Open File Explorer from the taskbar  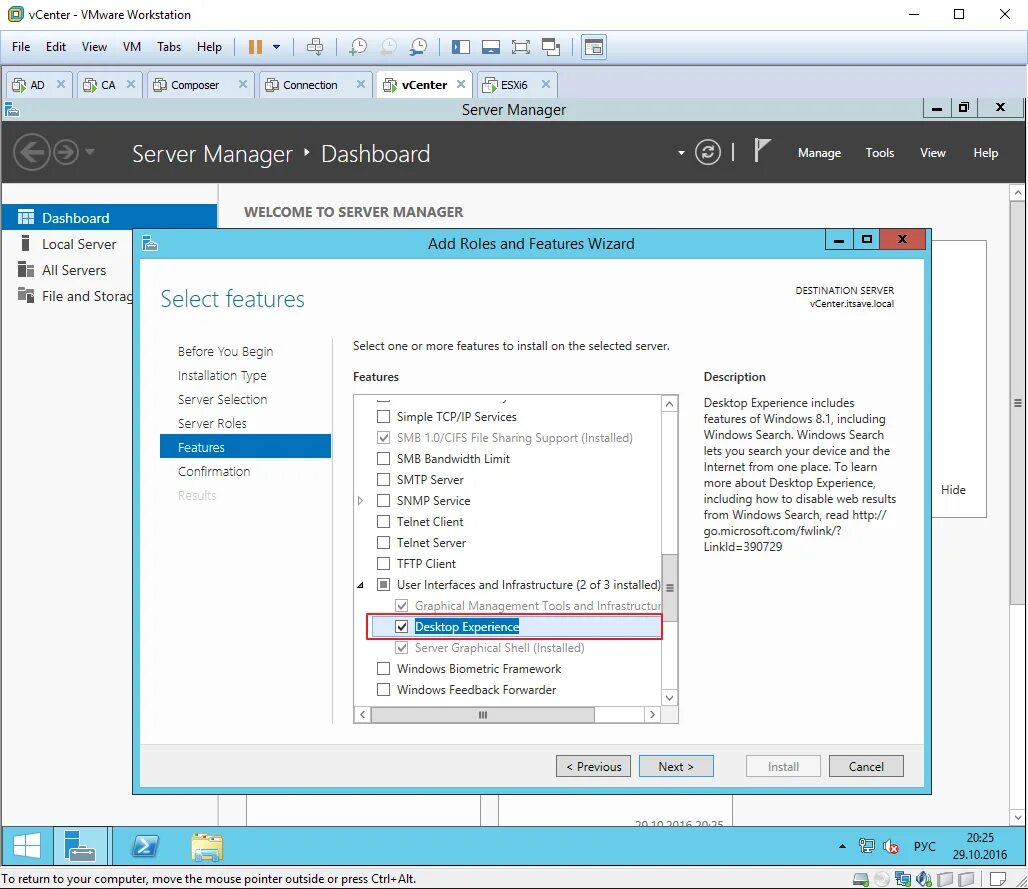(207, 846)
